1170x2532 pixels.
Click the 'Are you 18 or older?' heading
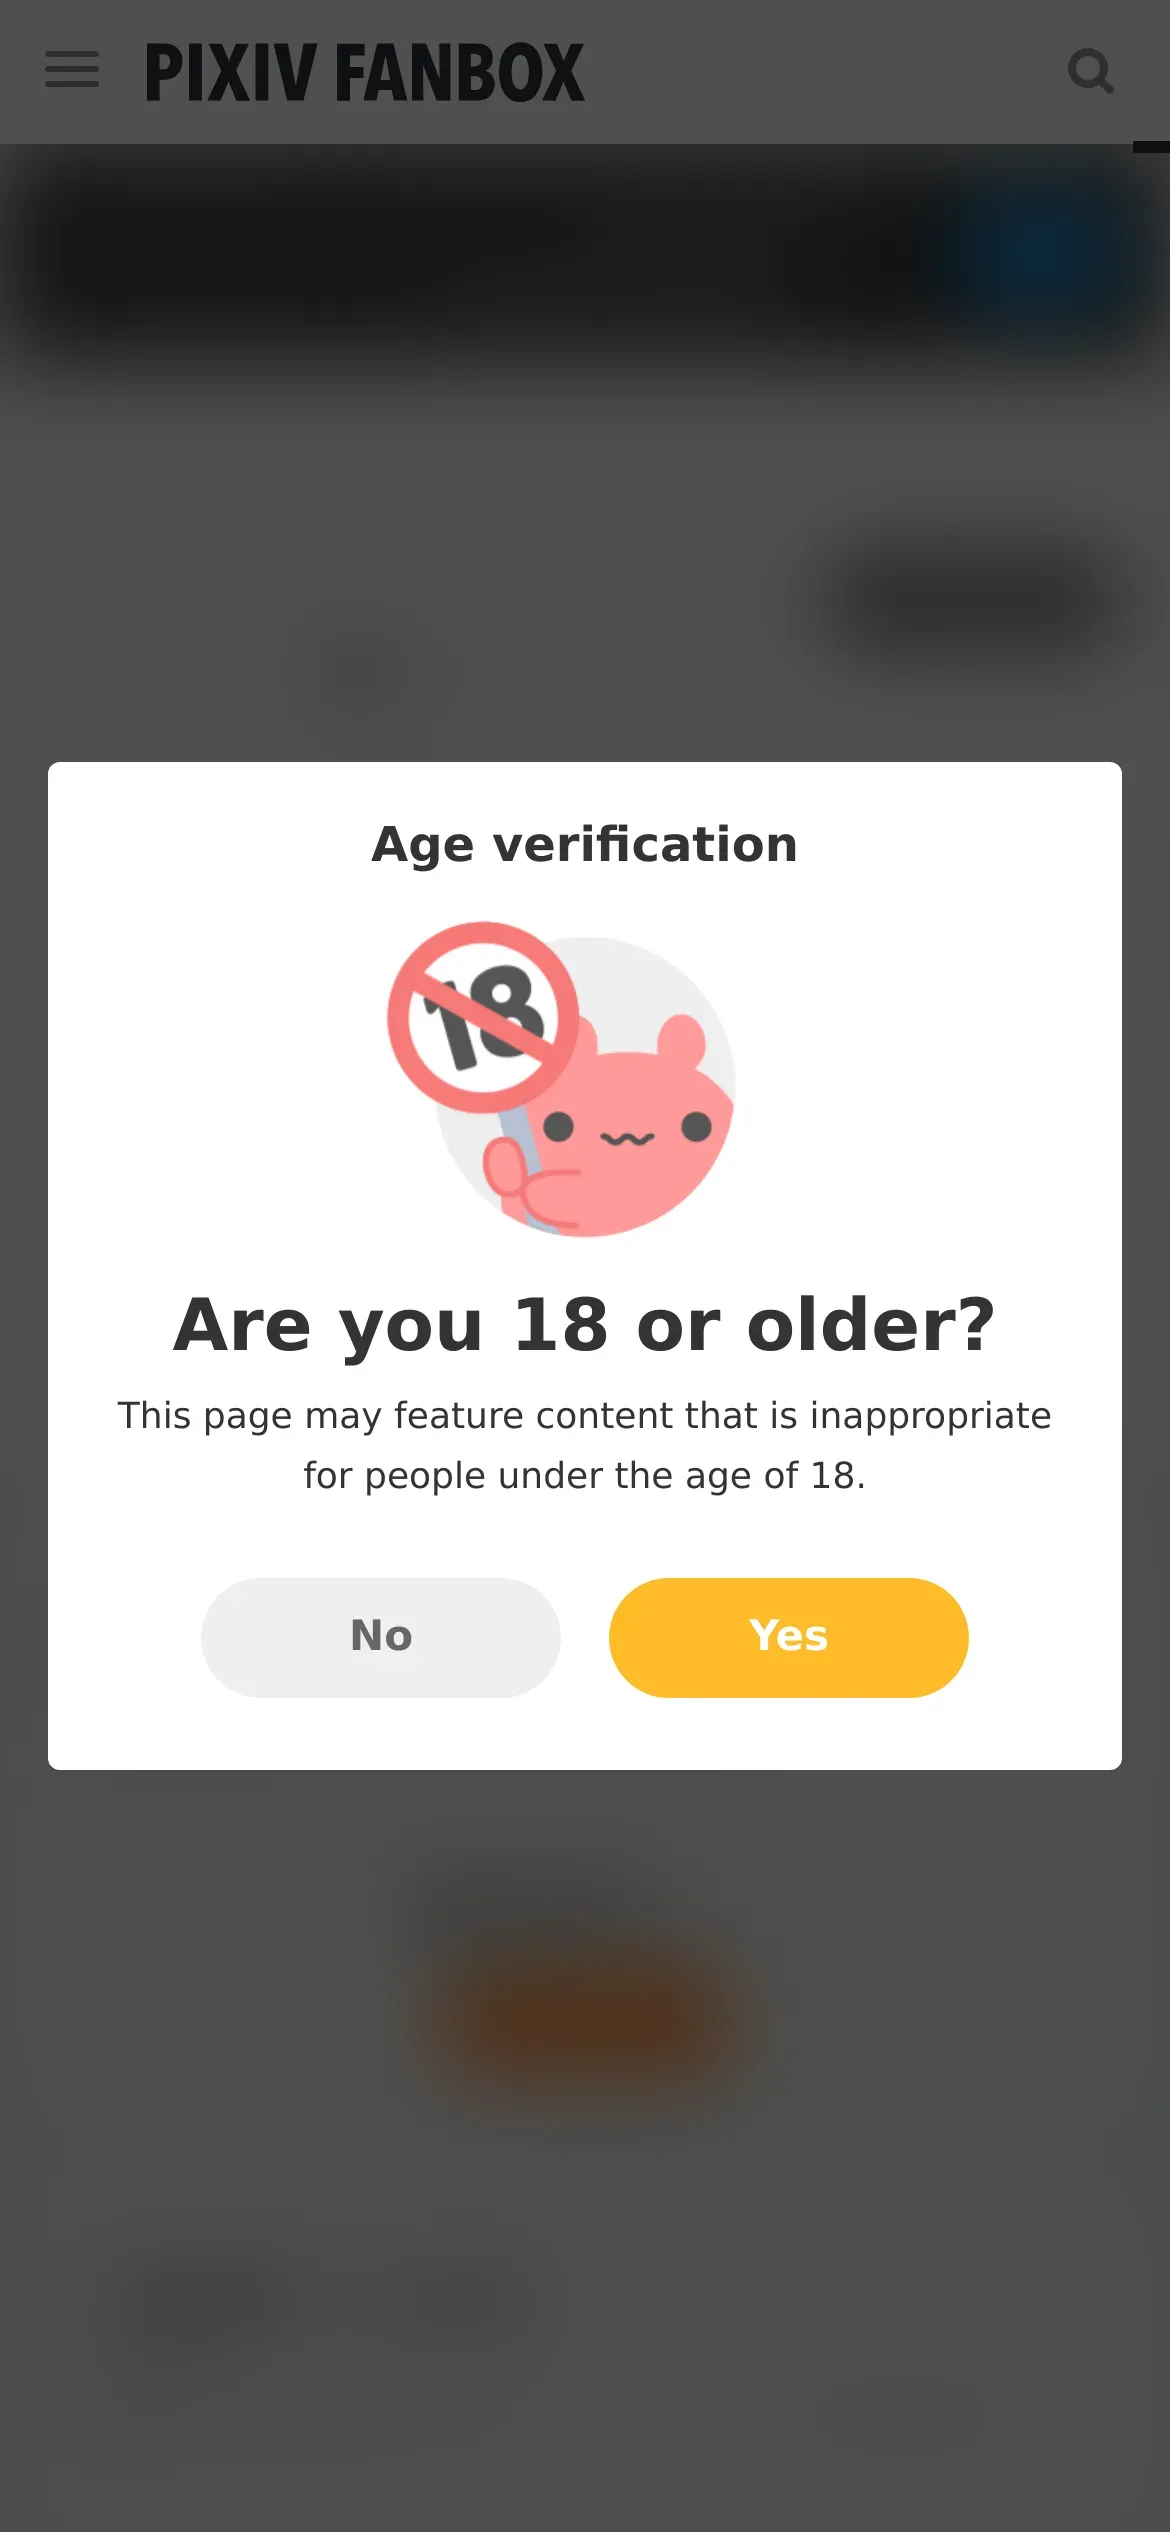pyautogui.click(x=585, y=1325)
